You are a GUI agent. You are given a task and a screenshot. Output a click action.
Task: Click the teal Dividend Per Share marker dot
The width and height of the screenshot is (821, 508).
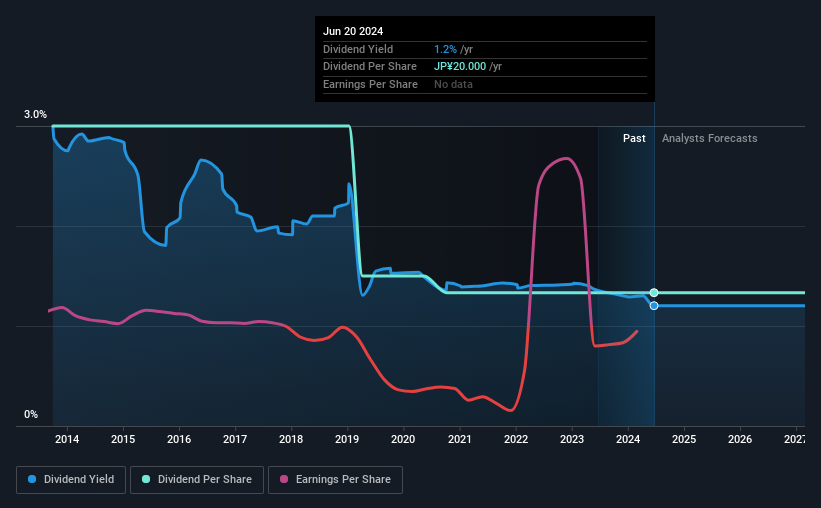pyautogui.click(x=654, y=293)
